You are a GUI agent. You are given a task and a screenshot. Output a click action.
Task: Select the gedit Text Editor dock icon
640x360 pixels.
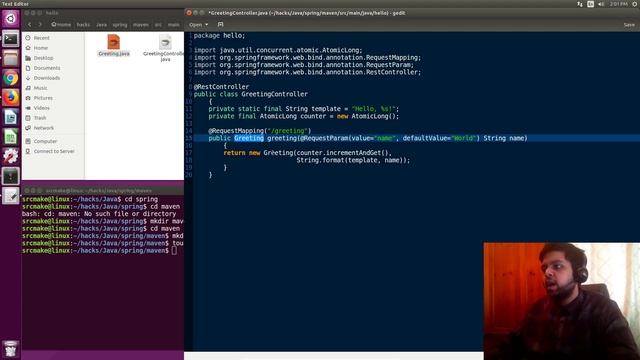(x=11, y=196)
